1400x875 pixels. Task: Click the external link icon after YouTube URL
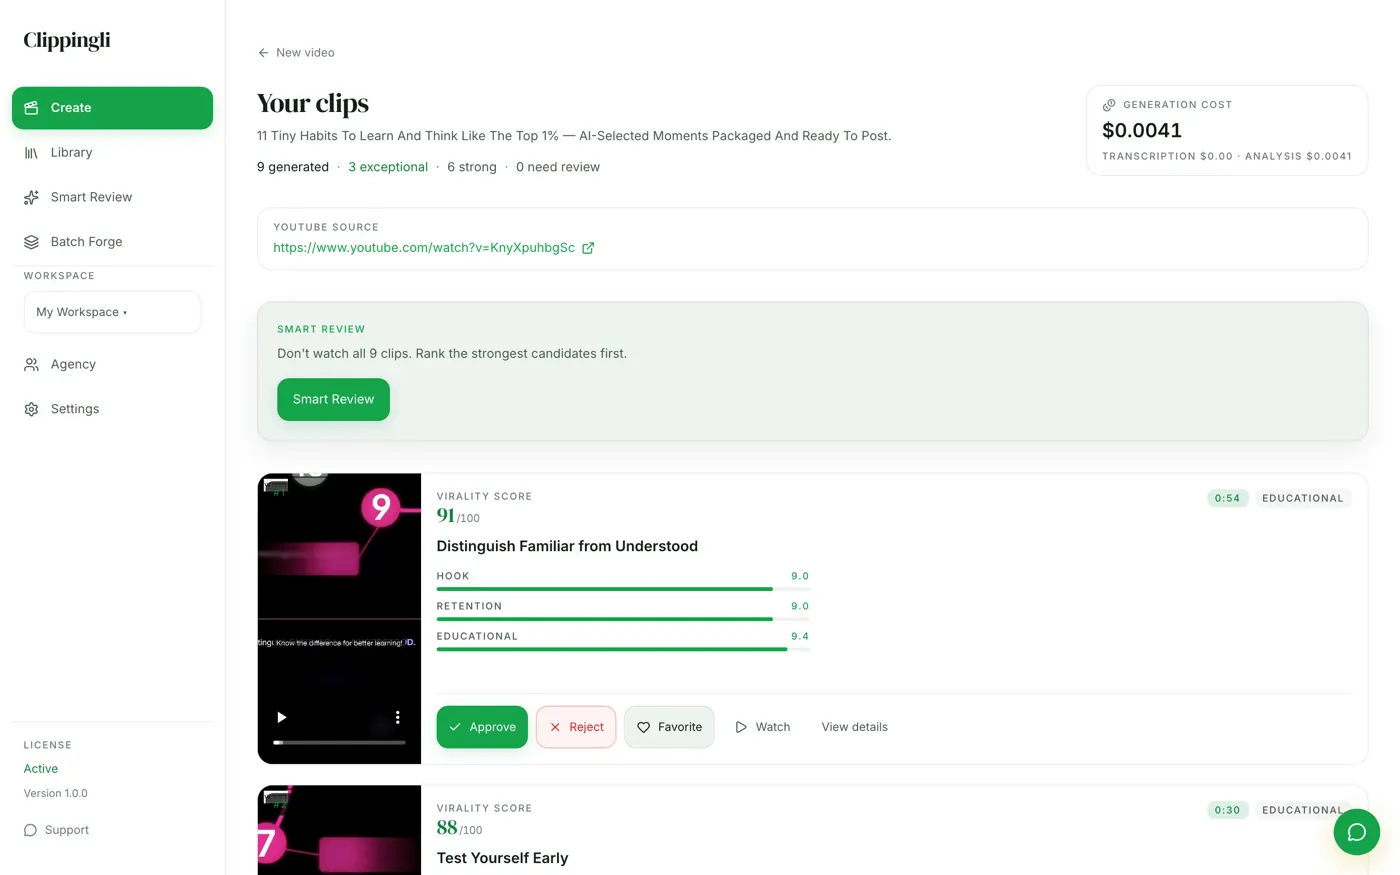click(588, 248)
